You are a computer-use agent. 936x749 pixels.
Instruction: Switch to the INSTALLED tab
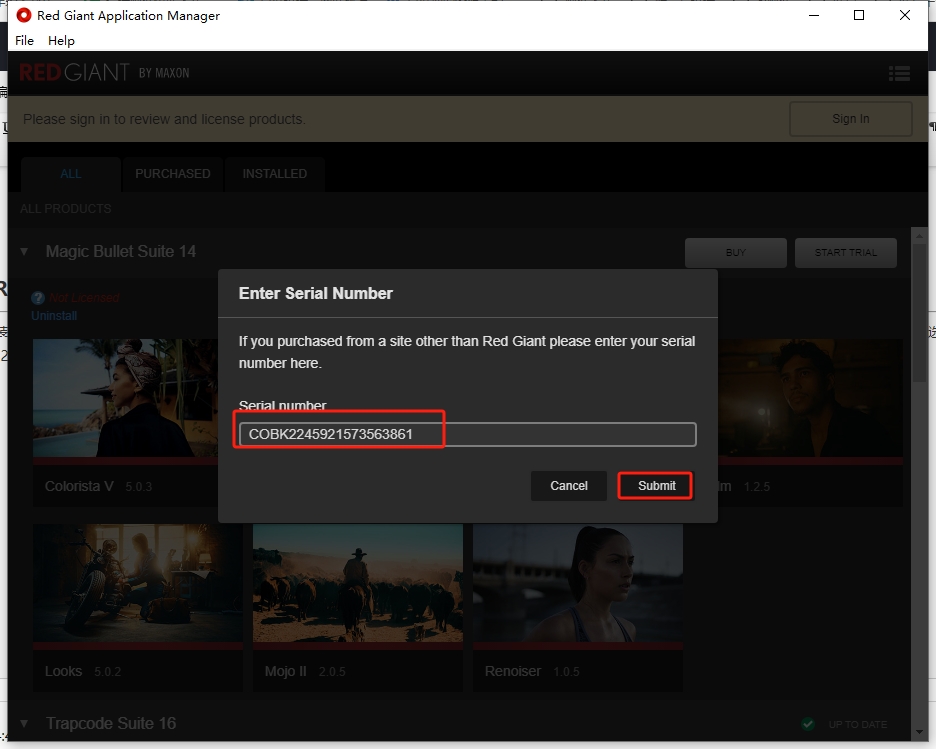pos(275,174)
